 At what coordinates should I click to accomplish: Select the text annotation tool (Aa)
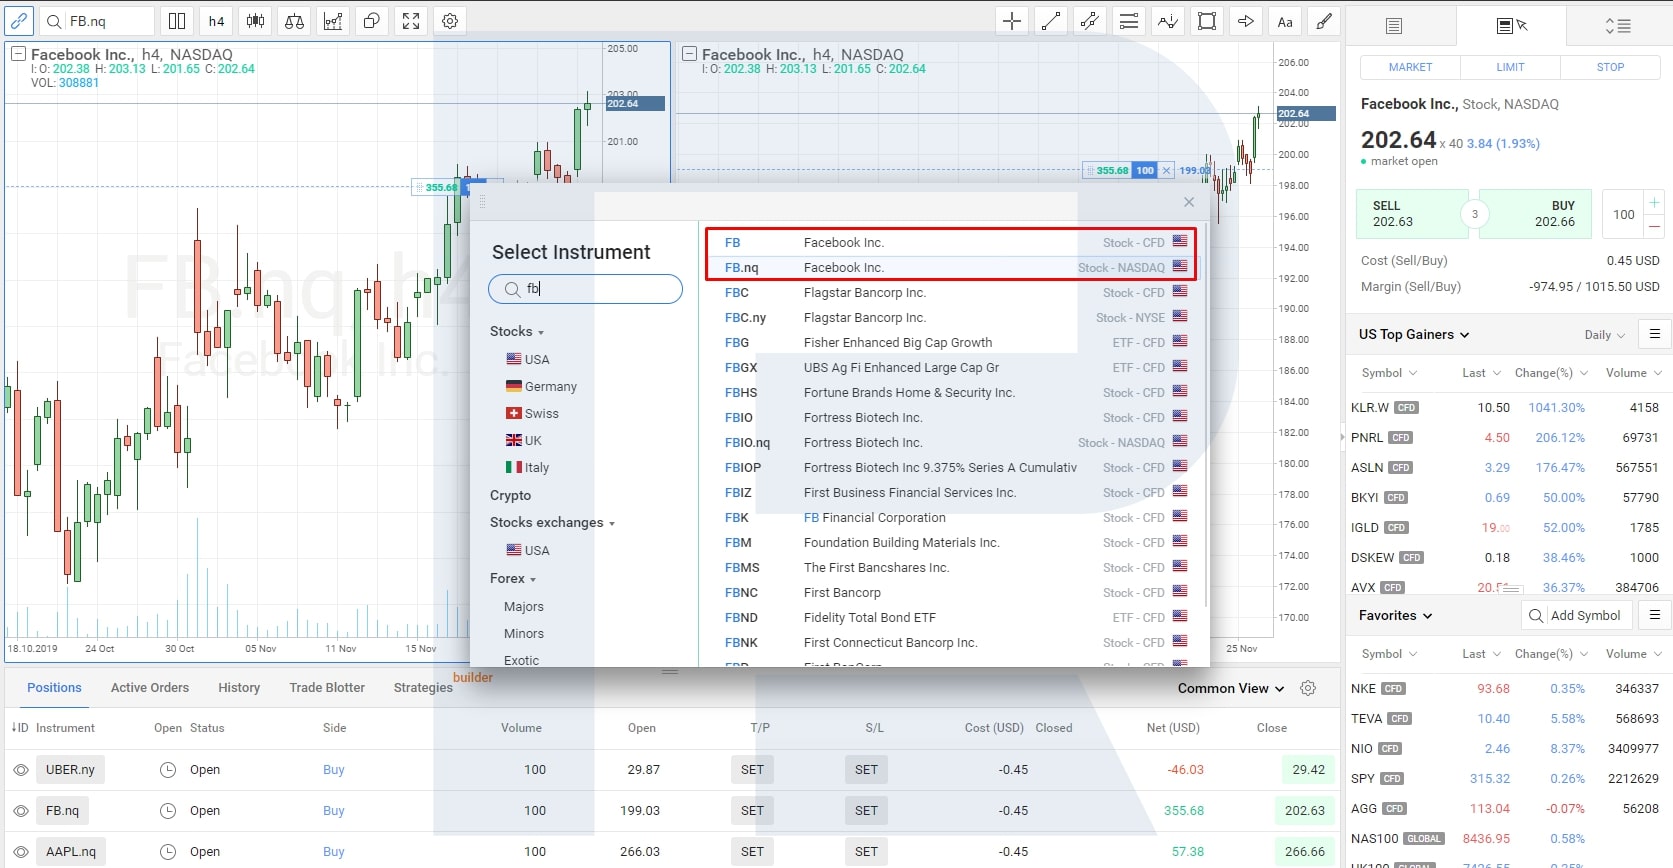(1285, 21)
